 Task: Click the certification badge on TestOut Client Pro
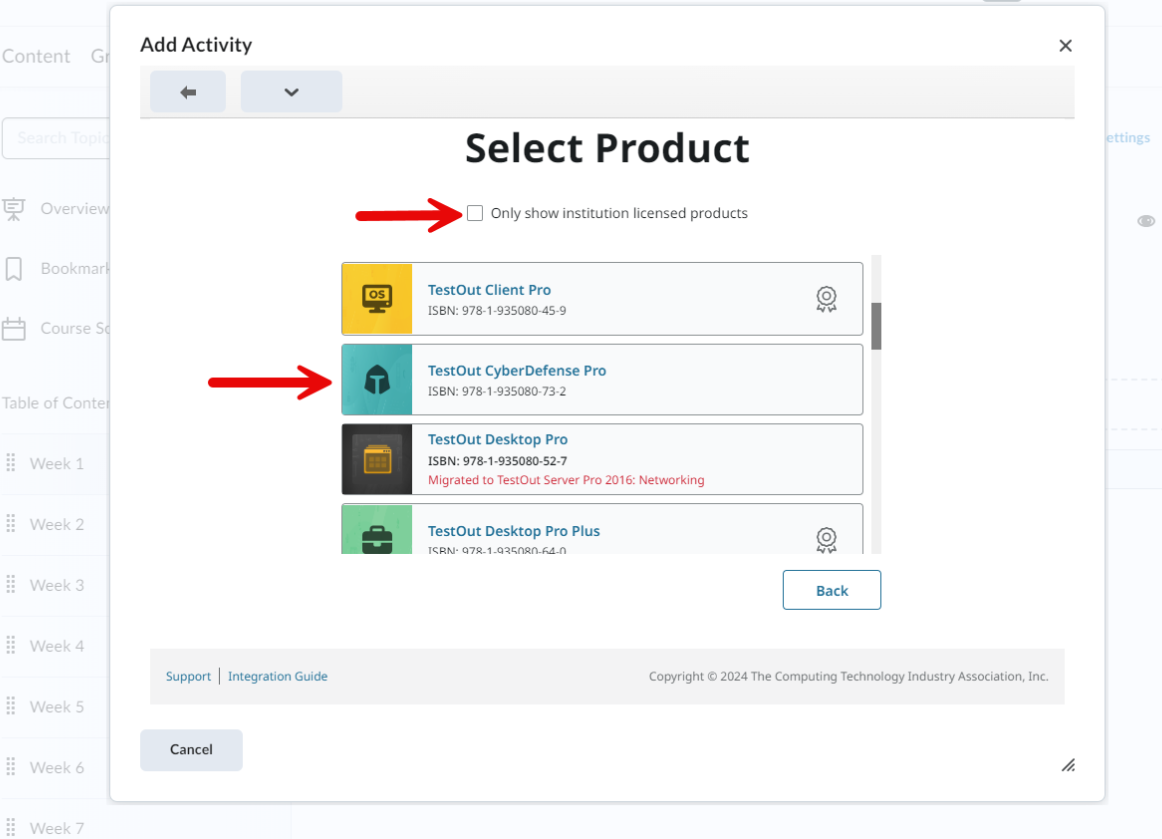point(826,299)
